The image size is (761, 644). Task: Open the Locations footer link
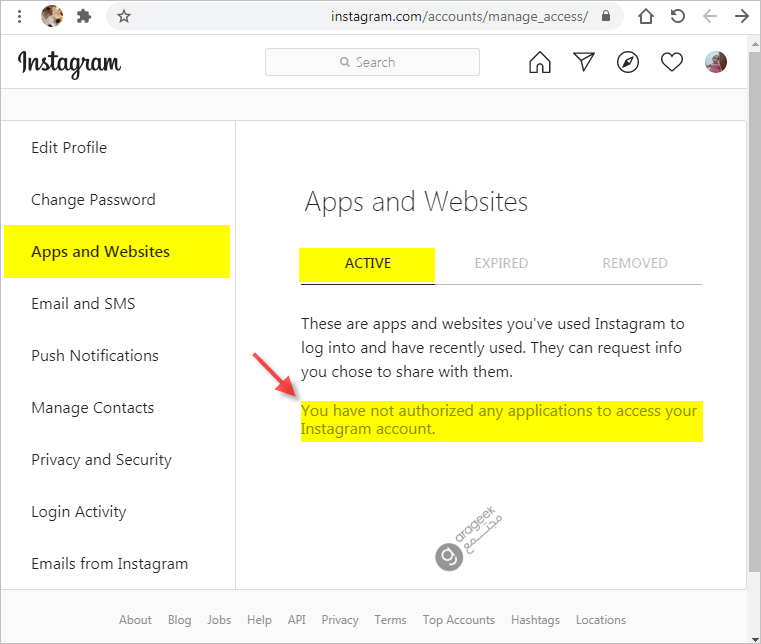point(601,620)
